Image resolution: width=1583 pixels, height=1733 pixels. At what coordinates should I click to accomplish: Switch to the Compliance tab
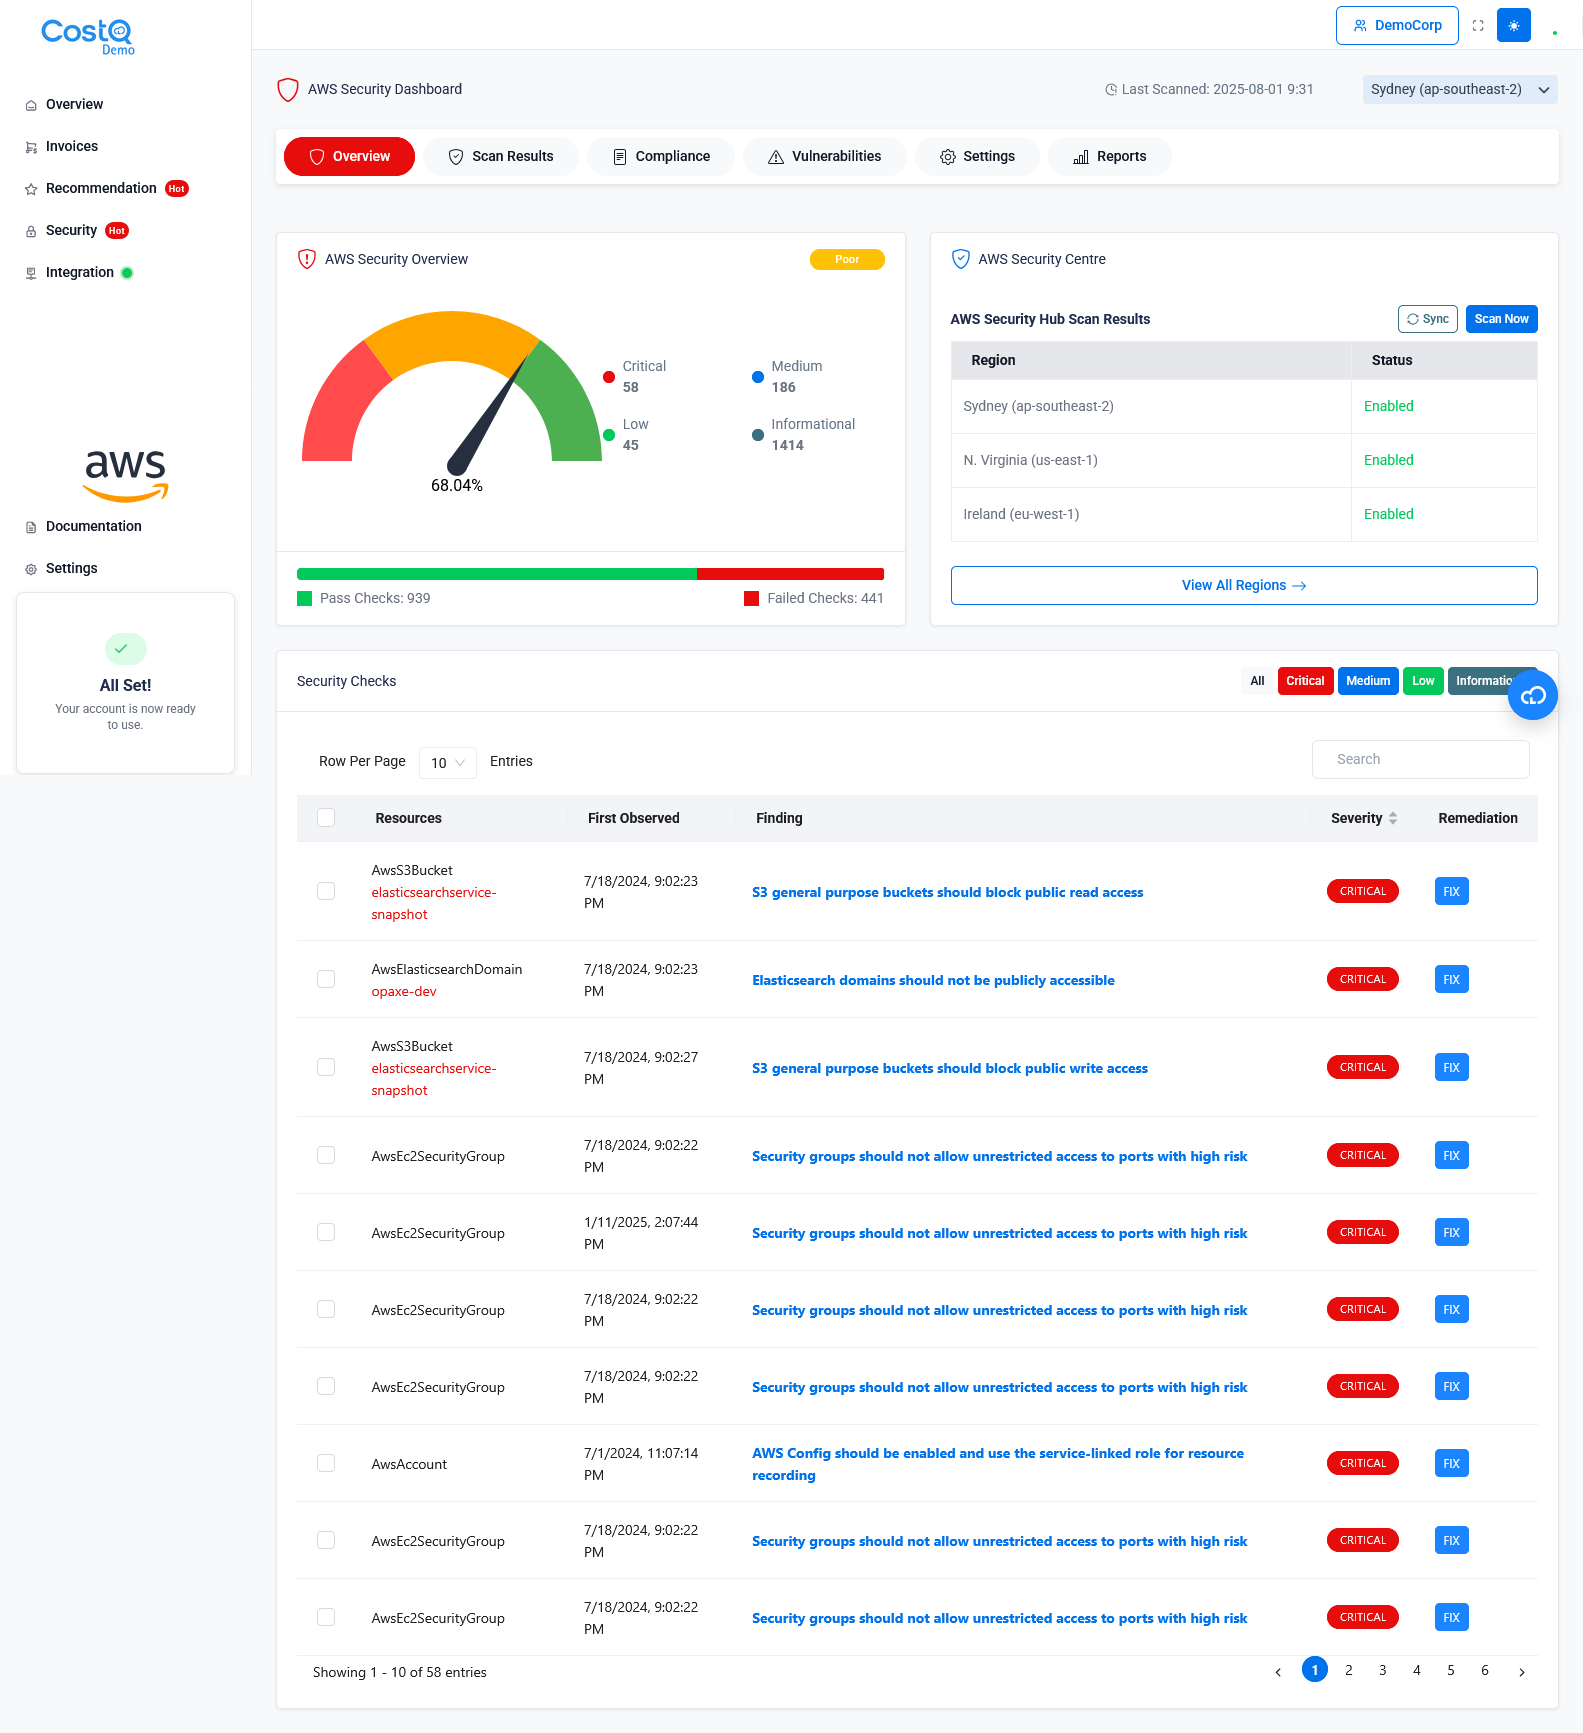pyautogui.click(x=661, y=157)
